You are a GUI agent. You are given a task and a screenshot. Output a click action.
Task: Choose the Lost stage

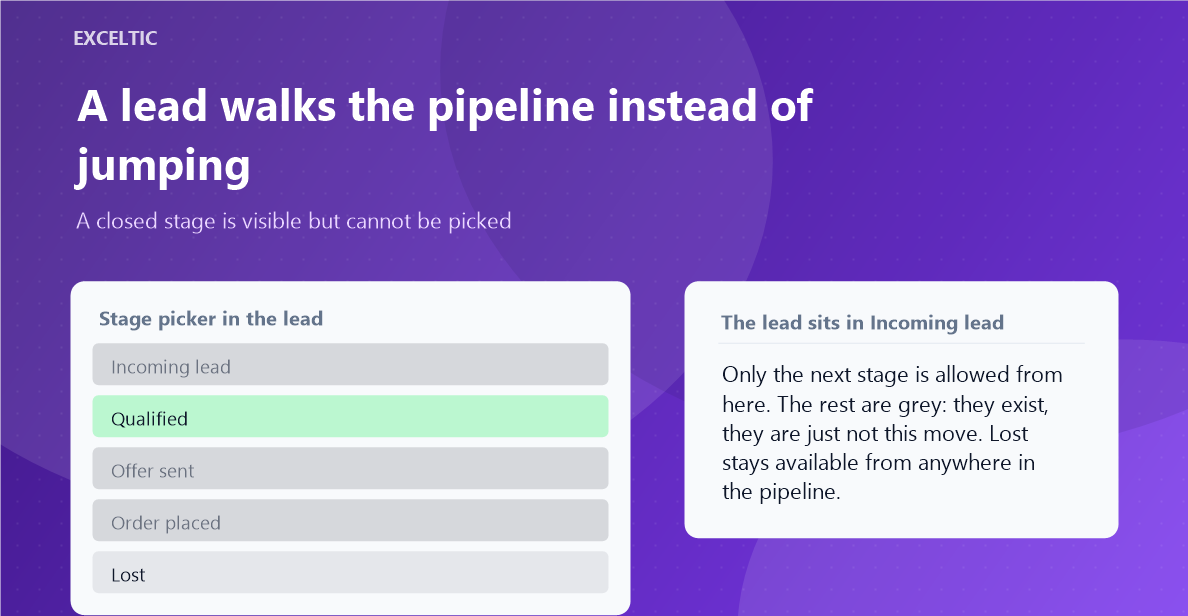pos(350,572)
